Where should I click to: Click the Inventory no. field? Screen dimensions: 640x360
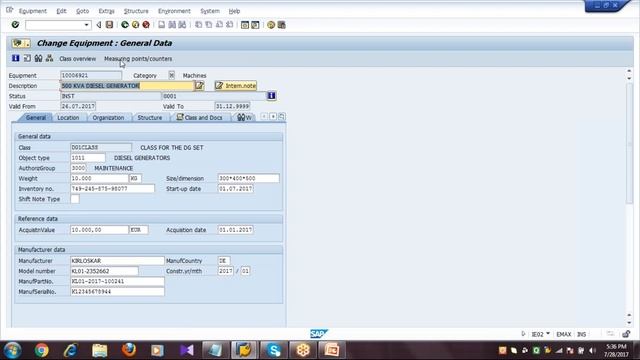(x=112, y=189)
